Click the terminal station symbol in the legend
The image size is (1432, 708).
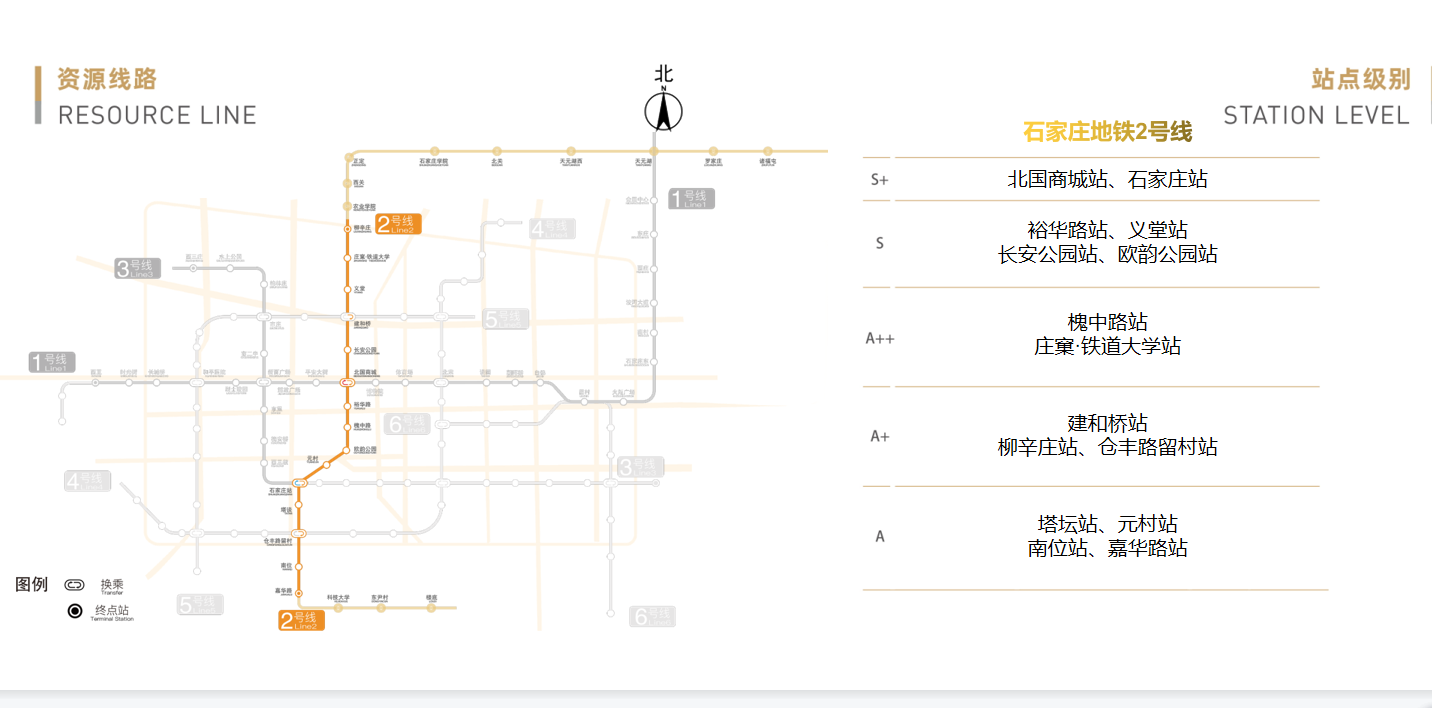[x=75, y=611]
